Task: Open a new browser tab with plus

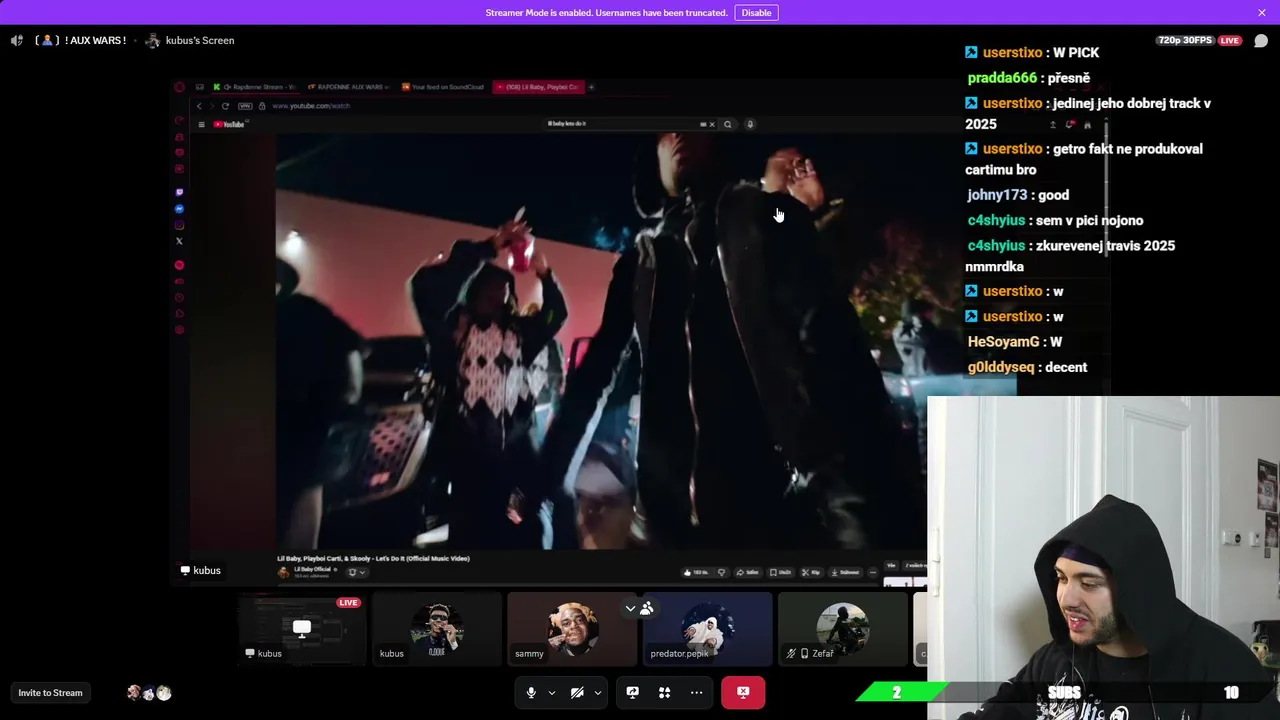Action: click(x=591, y=87)
